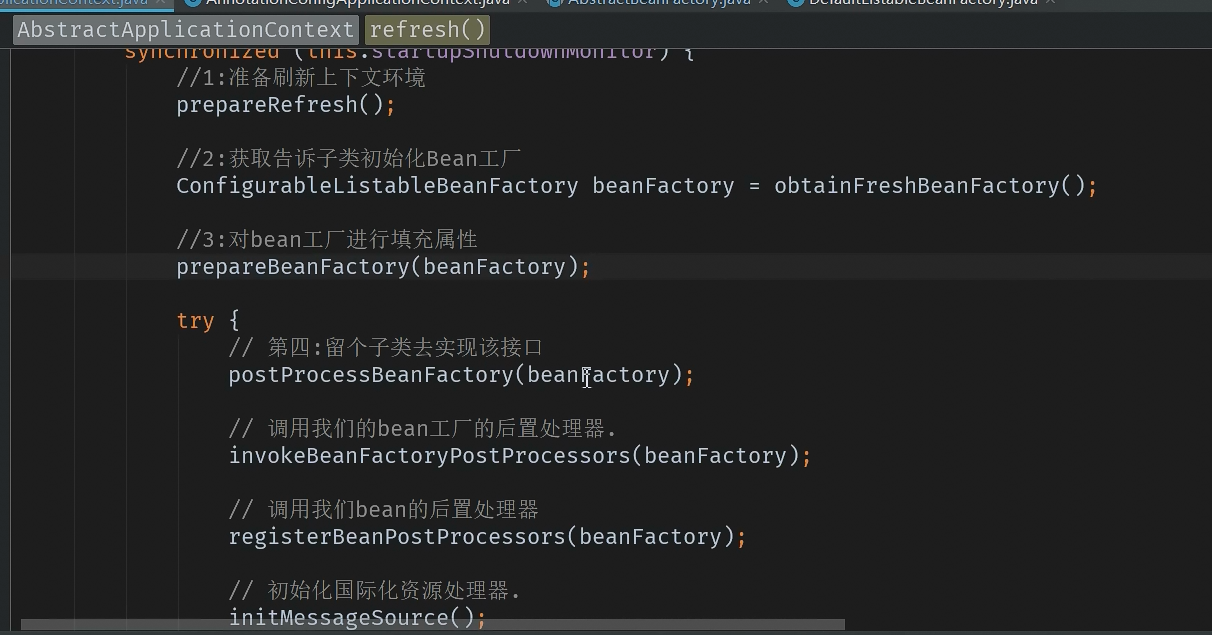Click the comment '//1:准备刷新上下文环境'
1212x635 pixels.
(301, 78)
